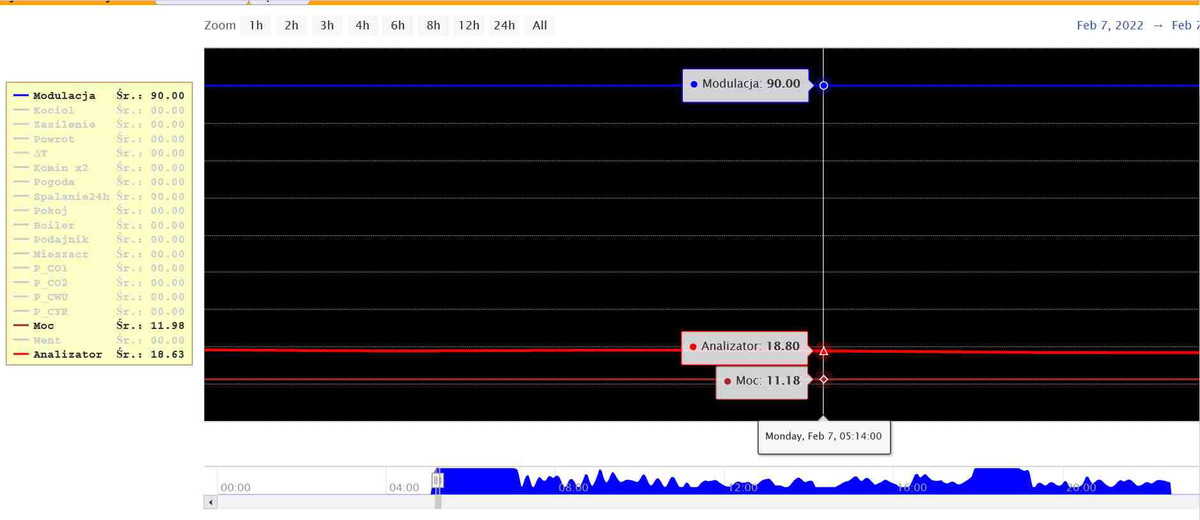The width and height of the screenshot is (1200, 520).
Task: Click the blue Modulacja data point marker
Action: pos(823,85)
